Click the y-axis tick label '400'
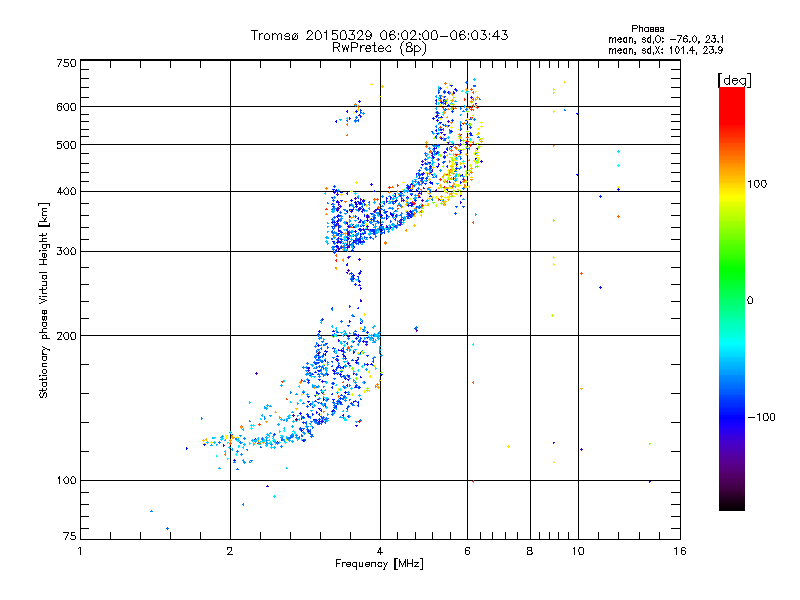Image resolution: width=800 pixels, height=600 pixels. pos(66,192)
